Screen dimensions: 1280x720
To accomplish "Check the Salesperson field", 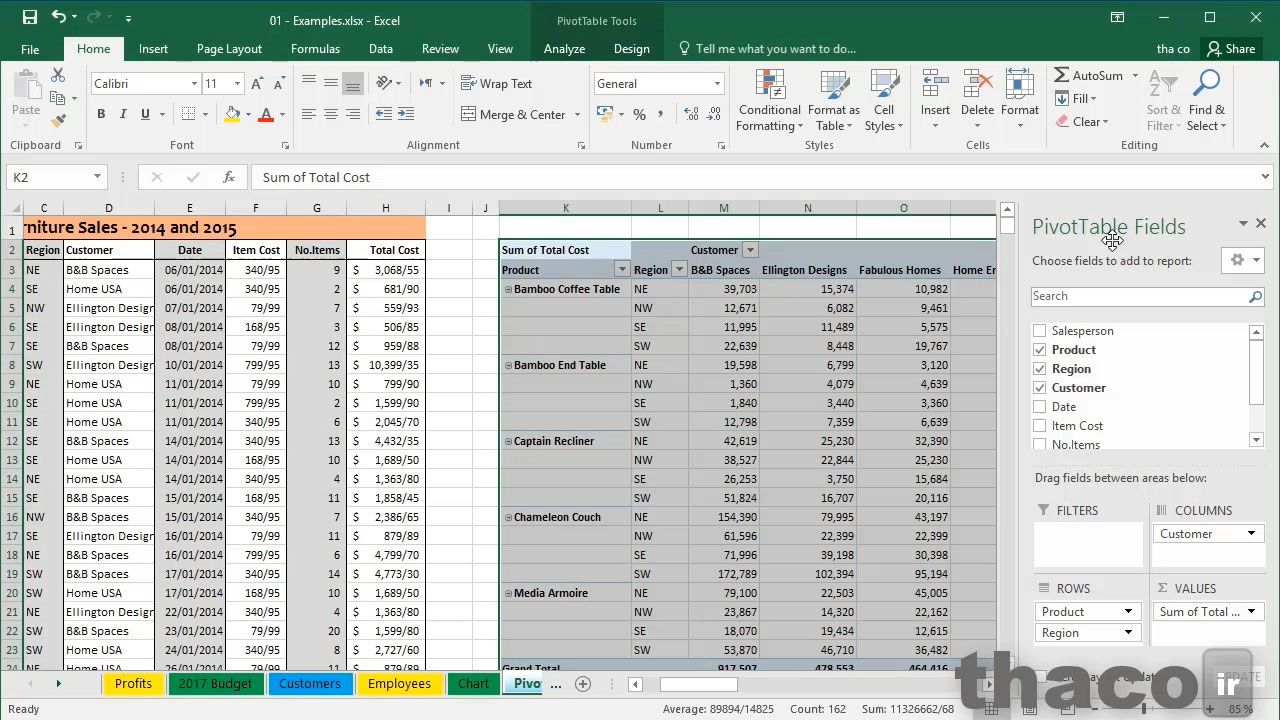I will (x=1040, y=331).
